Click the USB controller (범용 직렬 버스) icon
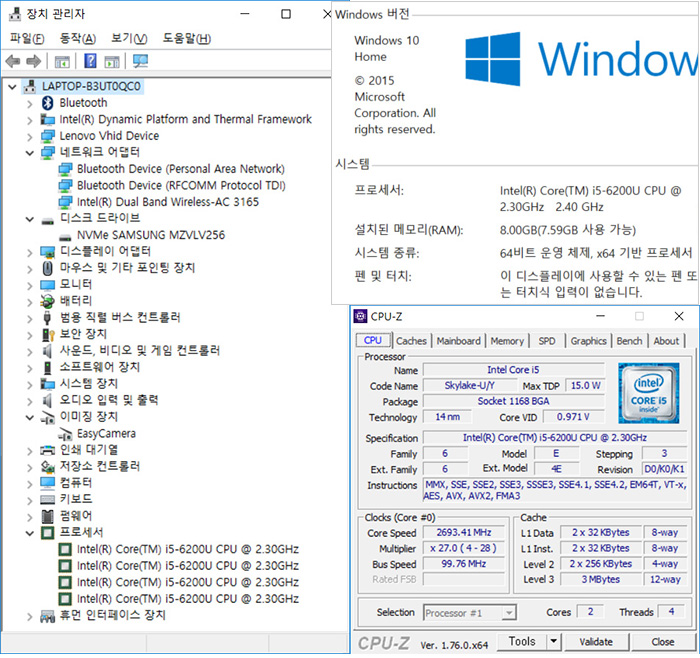Image resolution: width=700 pixels, height=658 pixels. (47, 318)
